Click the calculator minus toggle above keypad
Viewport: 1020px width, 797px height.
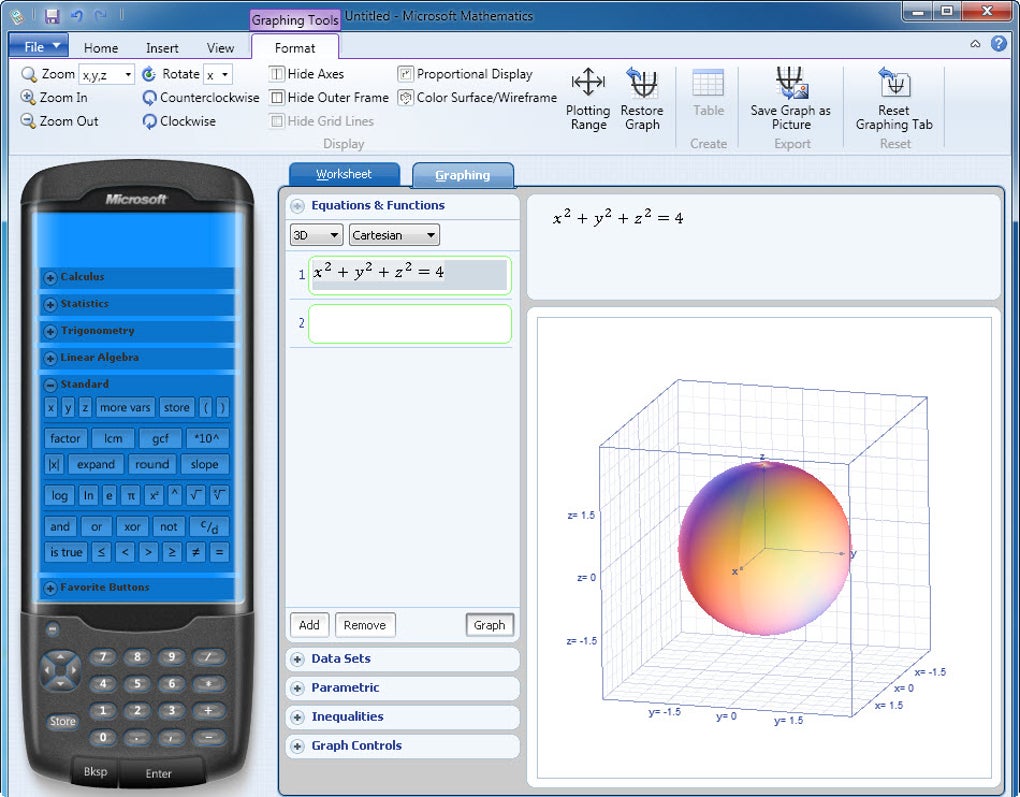click(53, 629)
